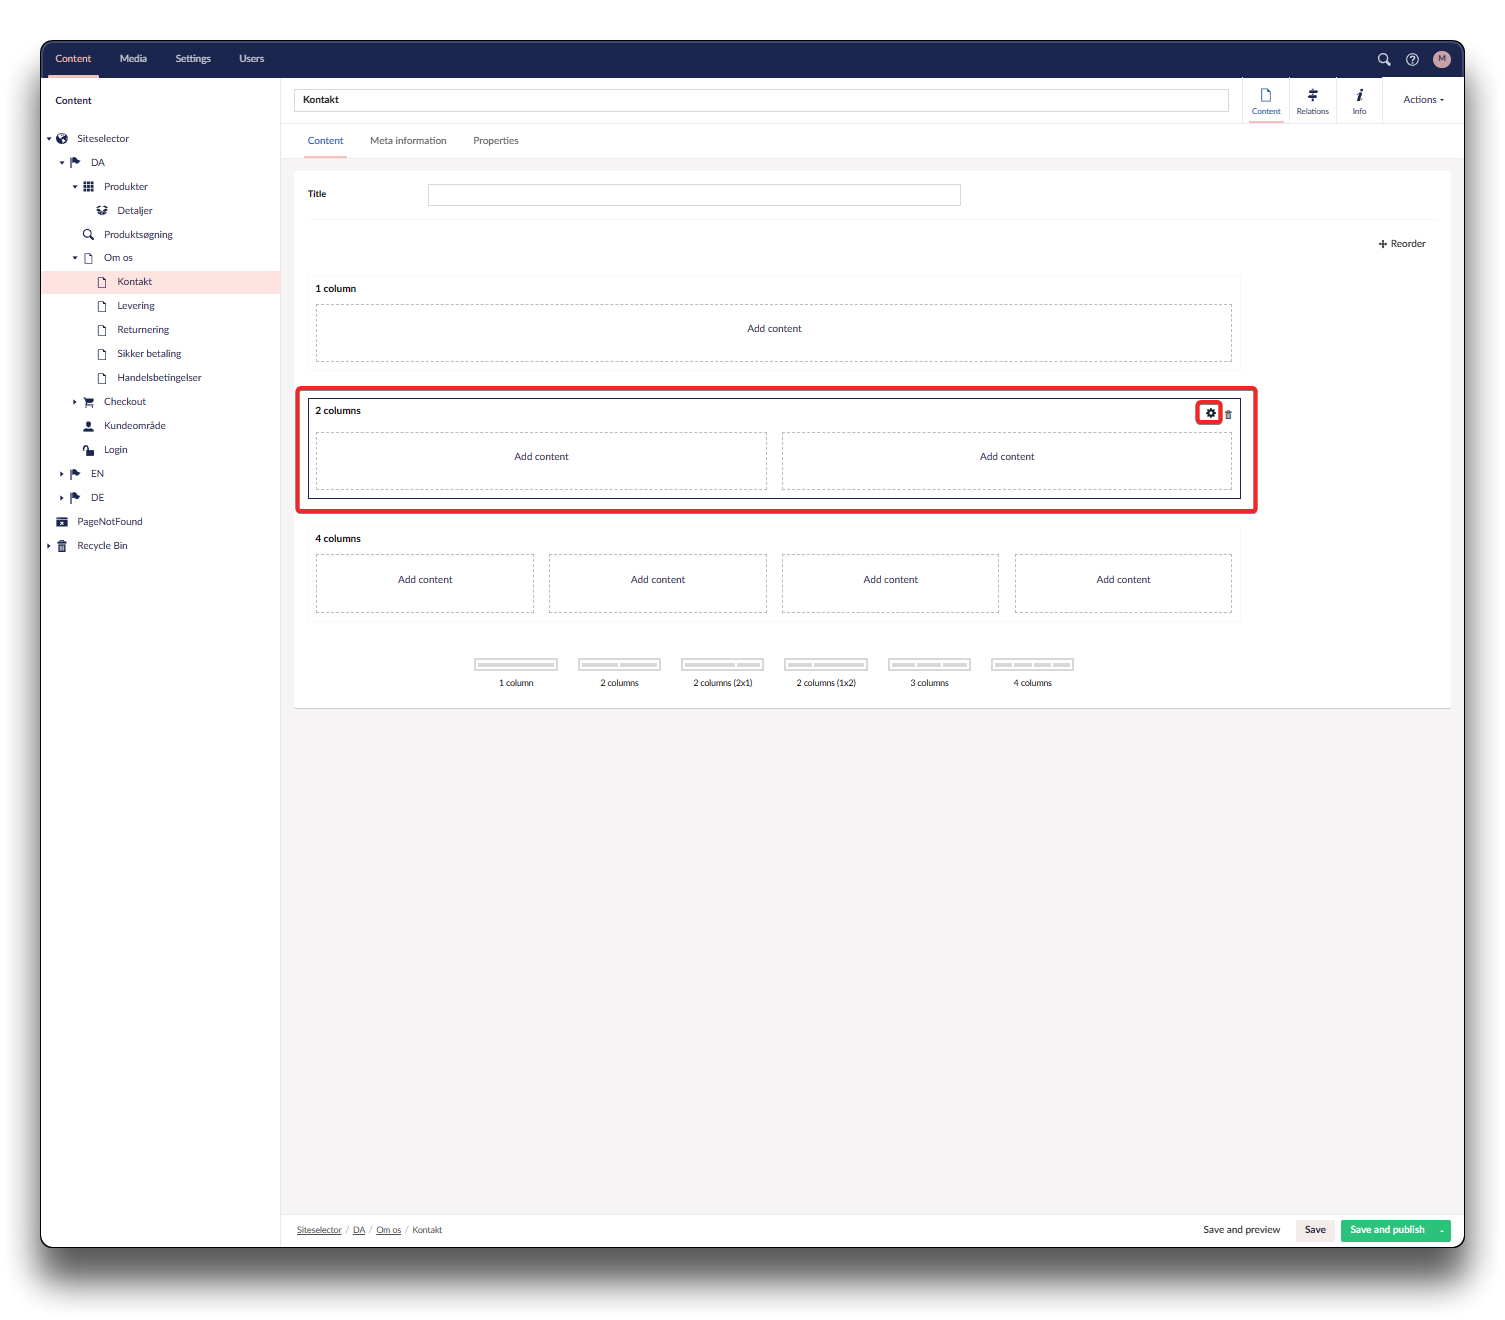This screenshot has height=1320, width=1505.
Task: Delete the 2 columns row with trash icon
Action: pyautogui.click(x=1228, y=414)
